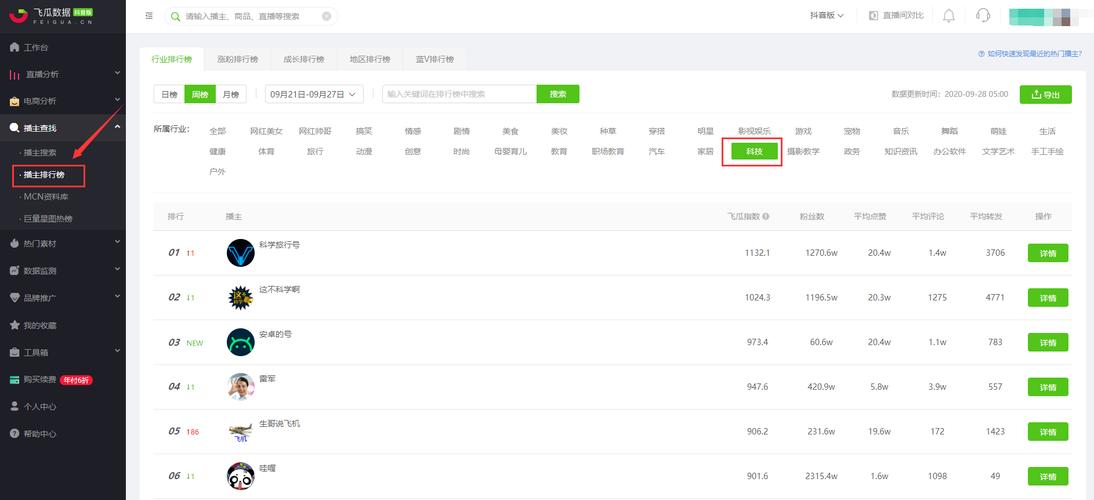The height and width of the screenshot is (500, 1094).
Task: Select the 周榜 weekly ranking option
Action: 200,94
